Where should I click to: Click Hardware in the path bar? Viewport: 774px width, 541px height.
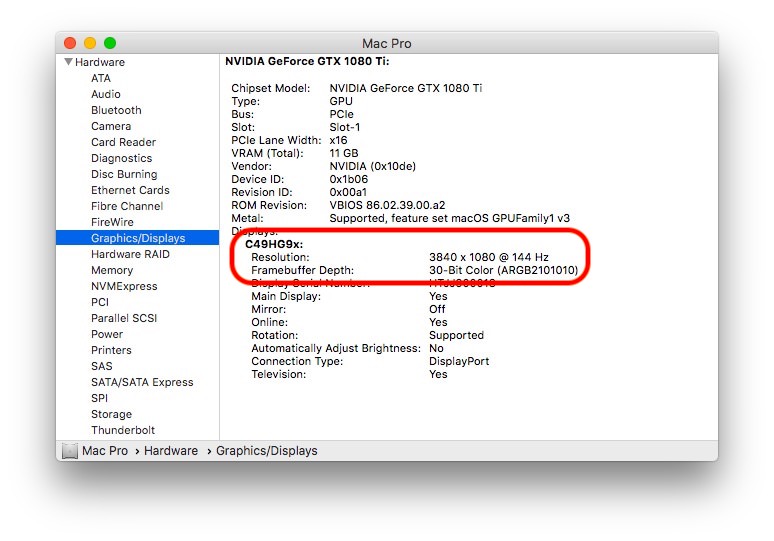coord(171,451)
